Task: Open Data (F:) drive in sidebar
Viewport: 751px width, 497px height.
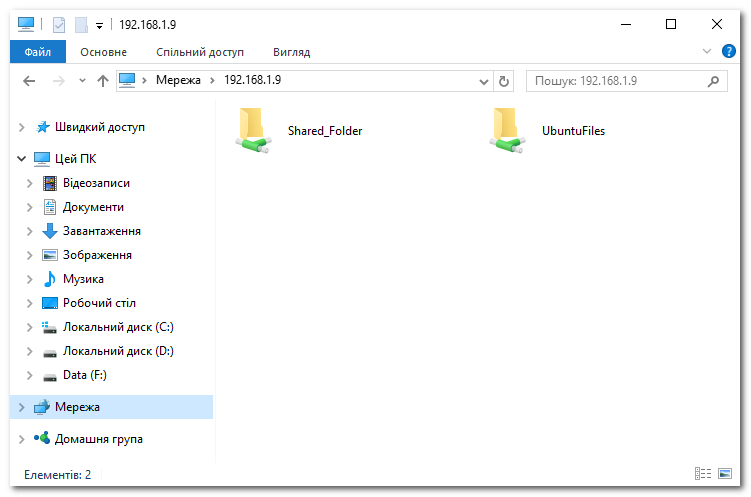Action: [x=85, y=375]
